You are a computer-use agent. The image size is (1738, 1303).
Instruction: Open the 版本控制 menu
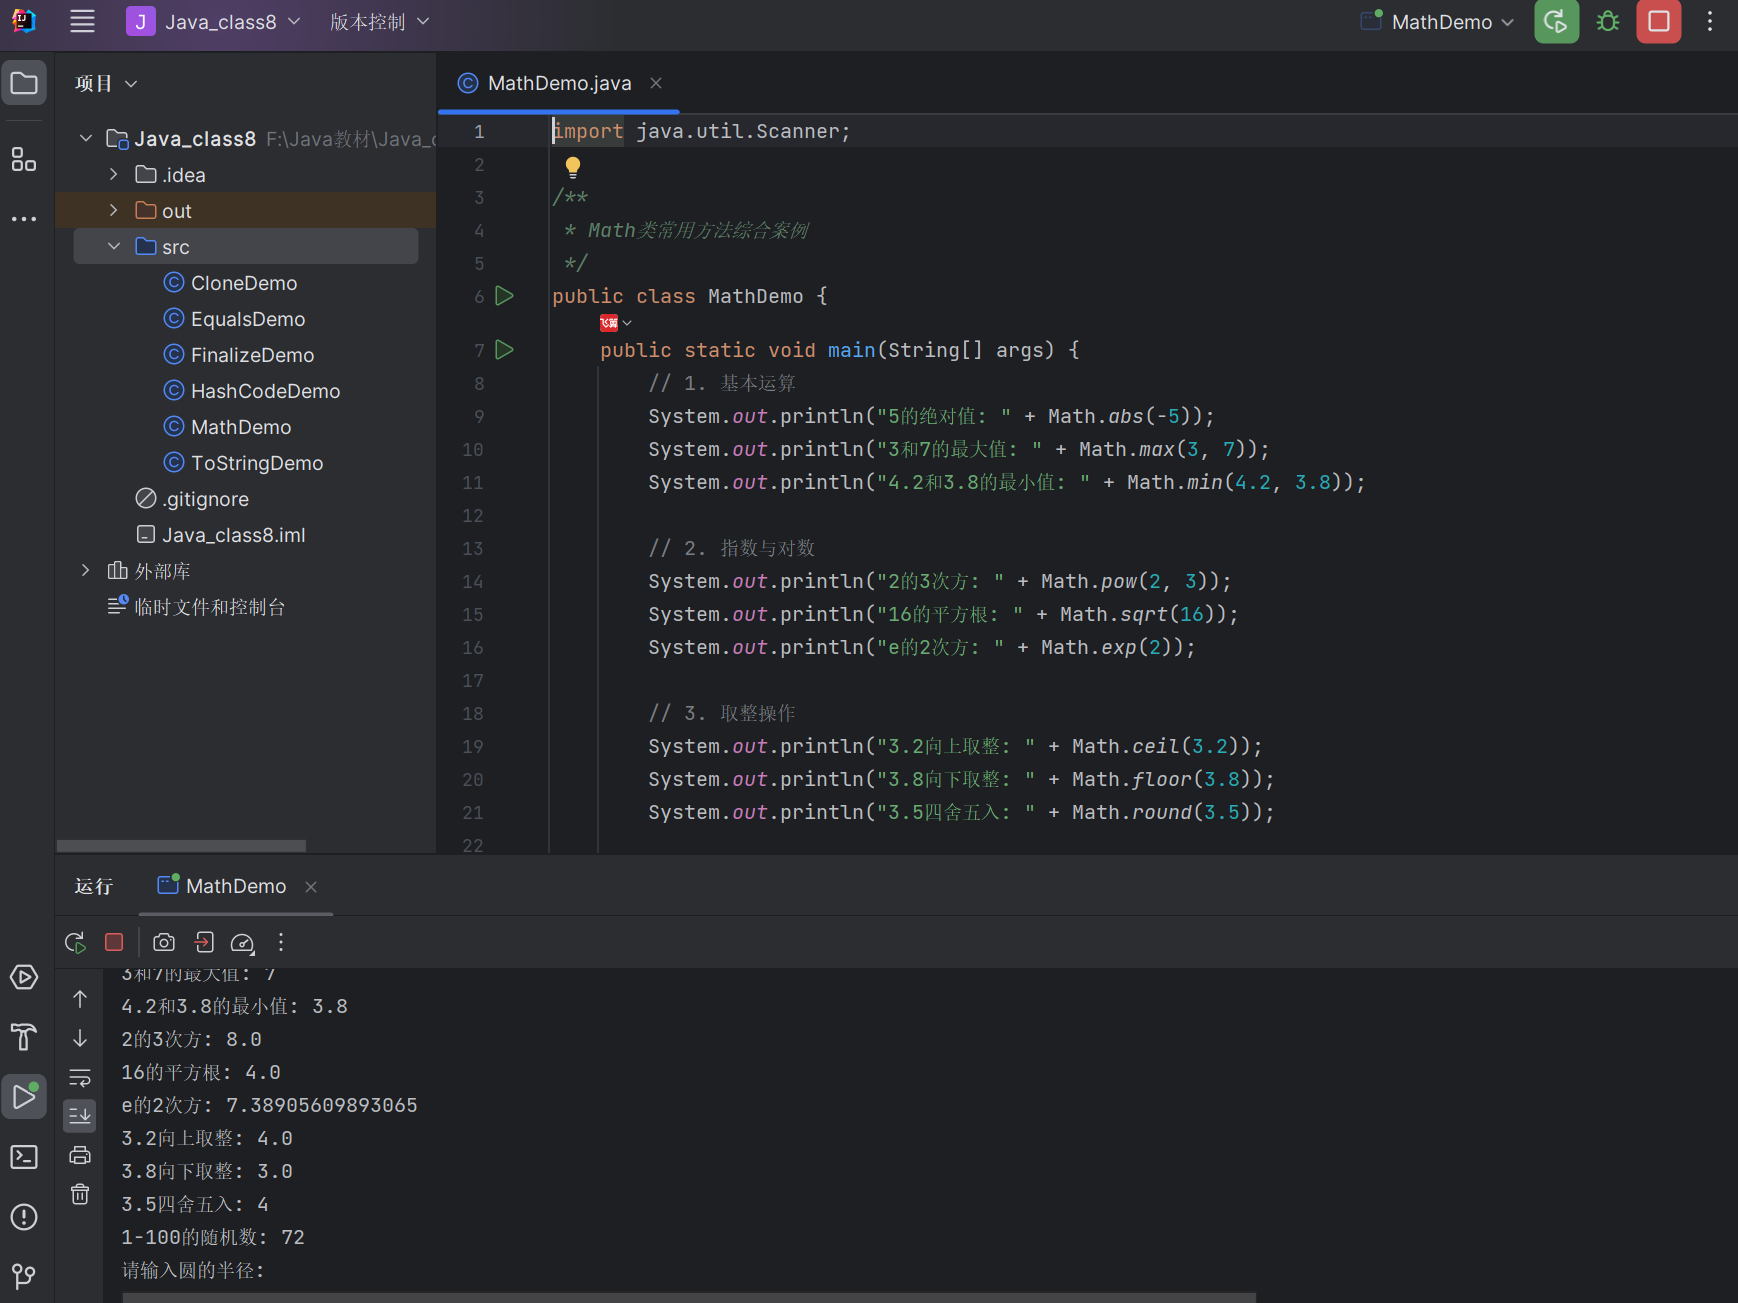tap(379, 22)
